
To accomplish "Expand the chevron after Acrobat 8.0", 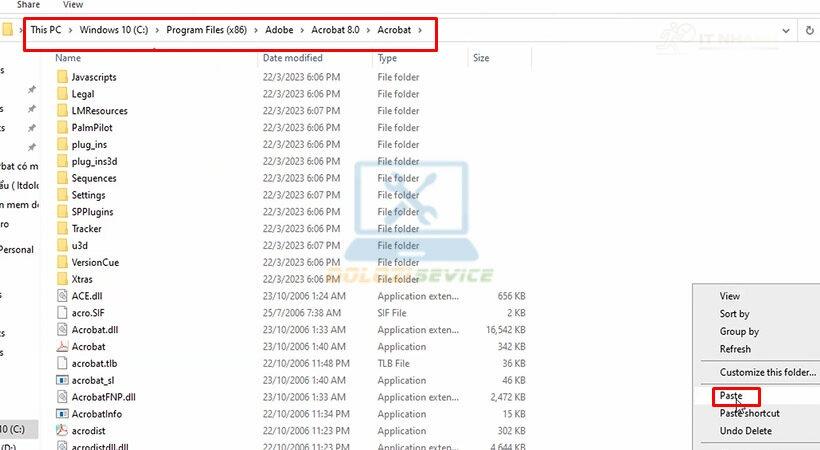I will coord(368,30).
